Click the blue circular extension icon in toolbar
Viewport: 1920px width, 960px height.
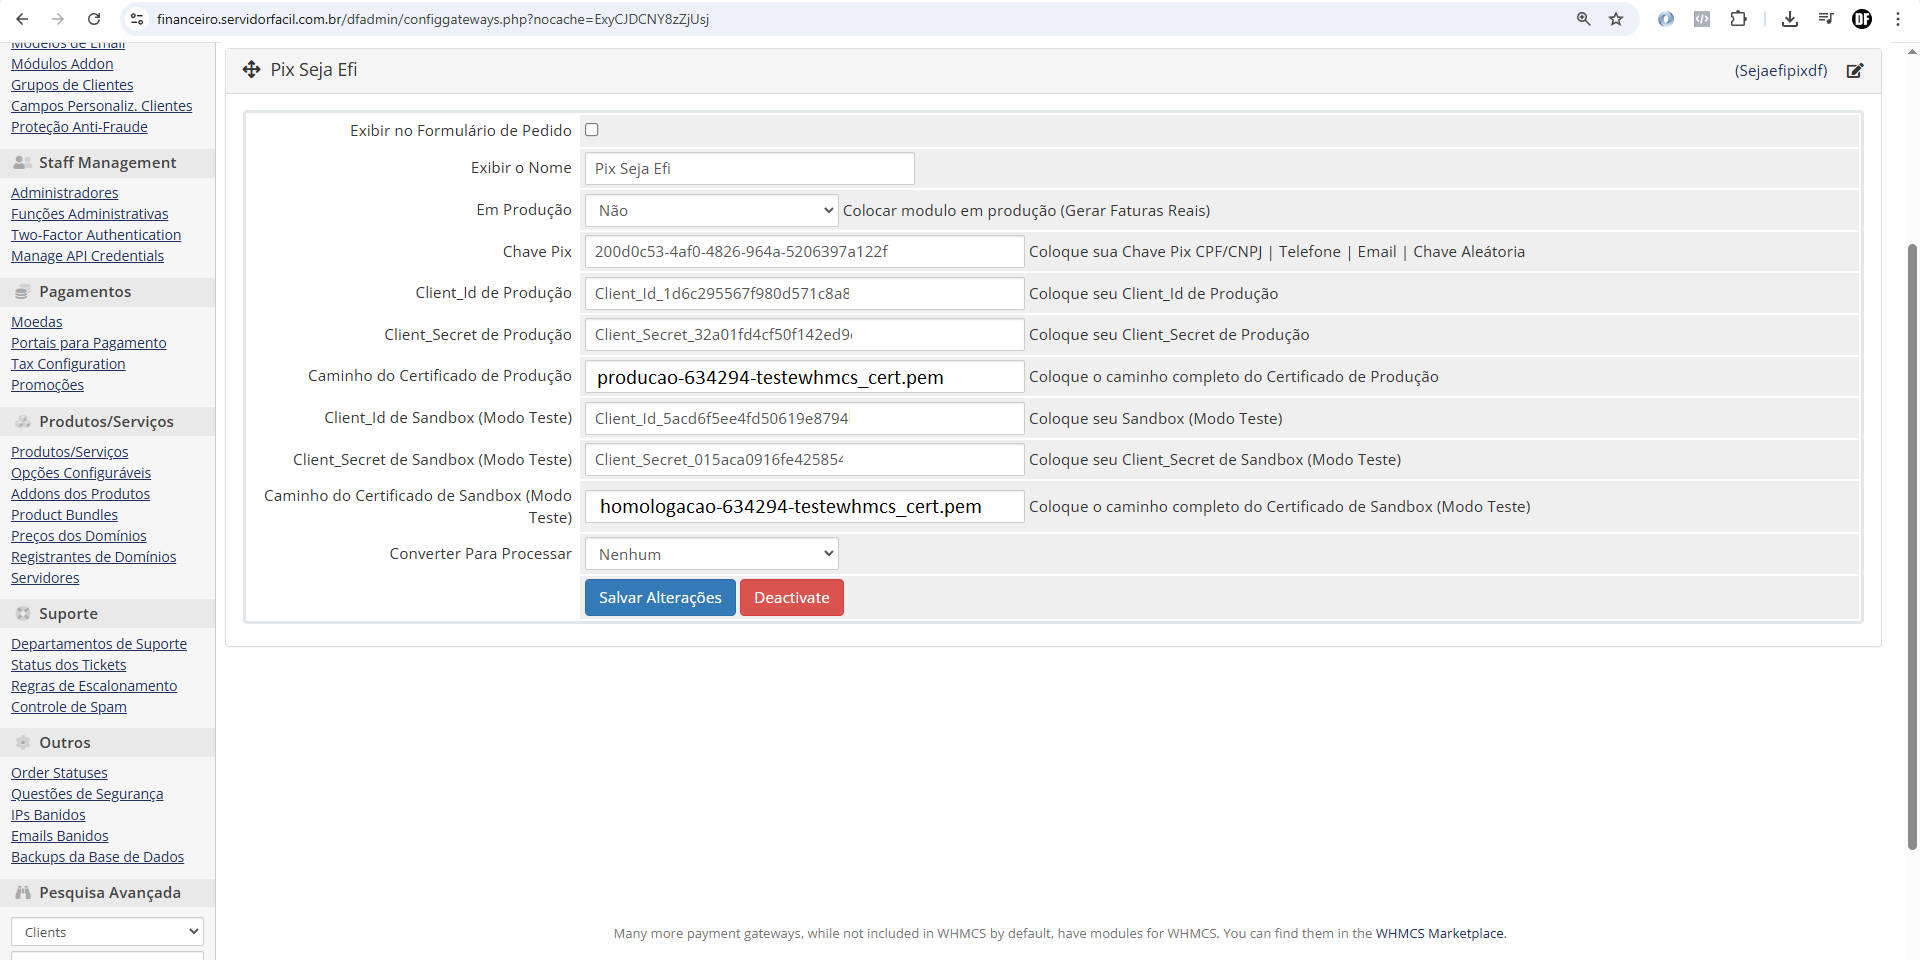pos(1666,19)
